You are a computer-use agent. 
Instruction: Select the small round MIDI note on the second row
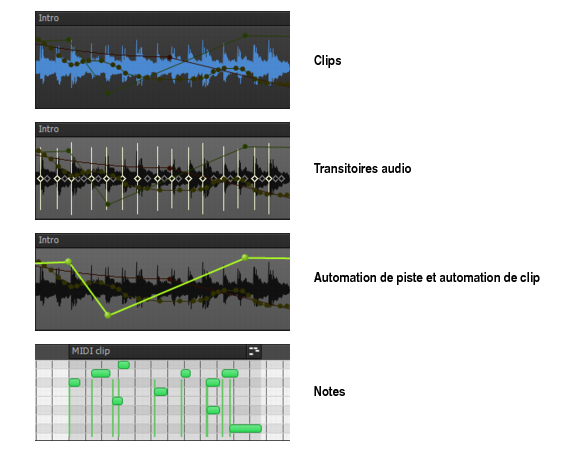coord(186,373)
